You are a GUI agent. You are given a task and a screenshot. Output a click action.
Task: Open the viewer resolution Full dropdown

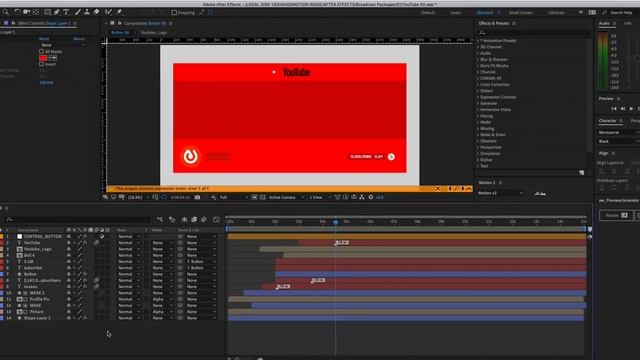pos(233,197)
